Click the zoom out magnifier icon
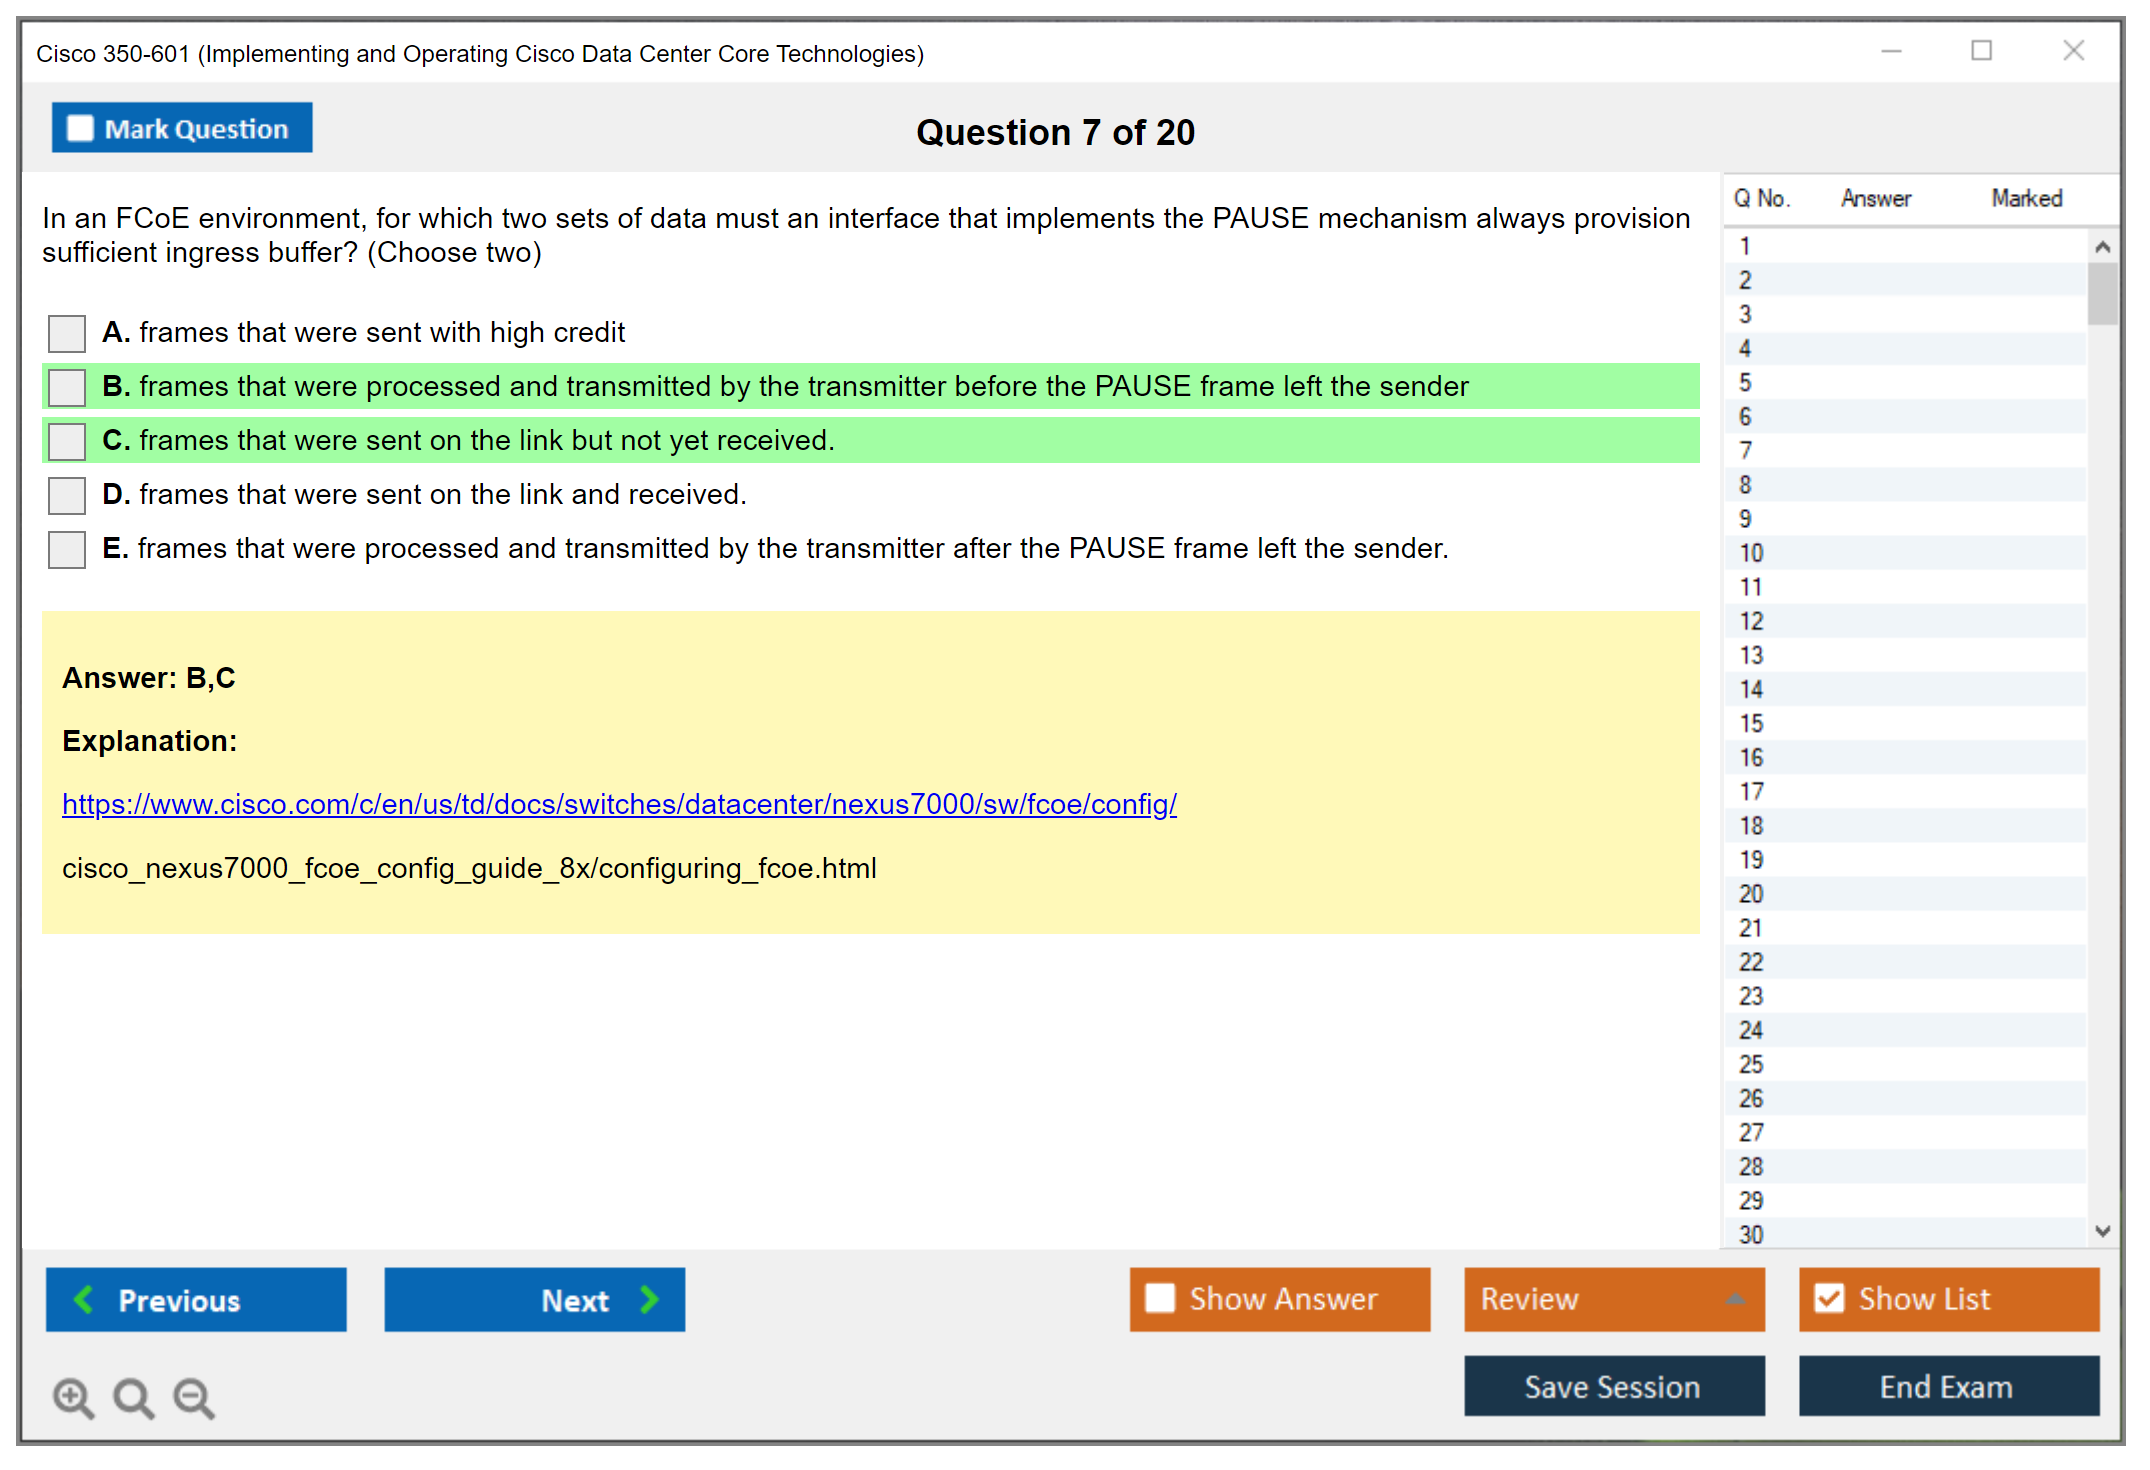The width and height of the screenshot is (2150, 1470). coord(193,1397)
